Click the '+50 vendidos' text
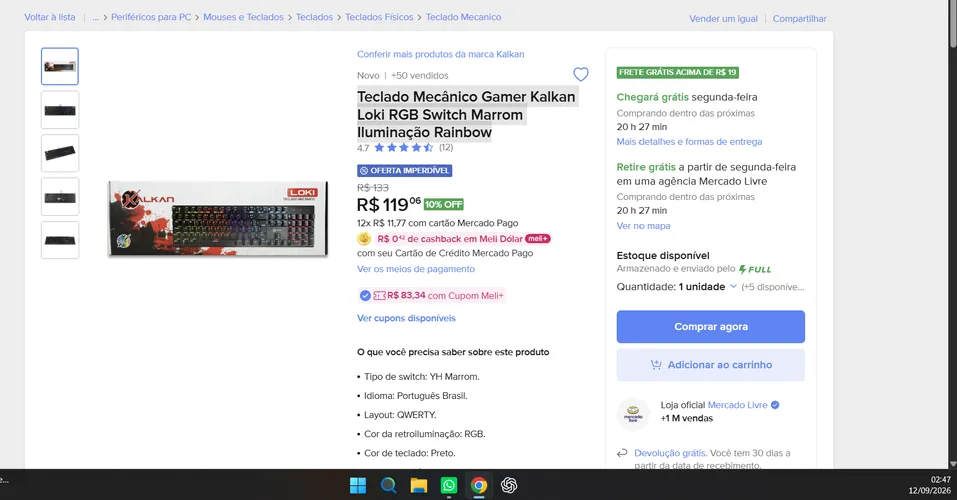 420,76
